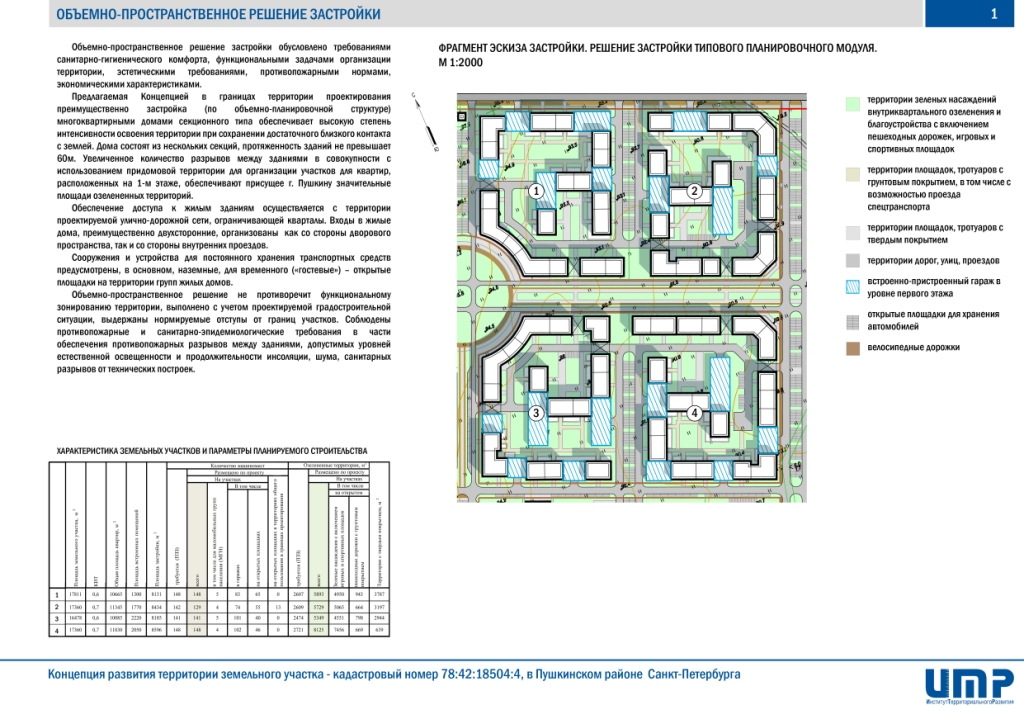Viewport: 1024px width, 724px height.
Task: Click legend text 'территории зеленых насаждений'
Action: pyautogui.click(x=931, y=100)
